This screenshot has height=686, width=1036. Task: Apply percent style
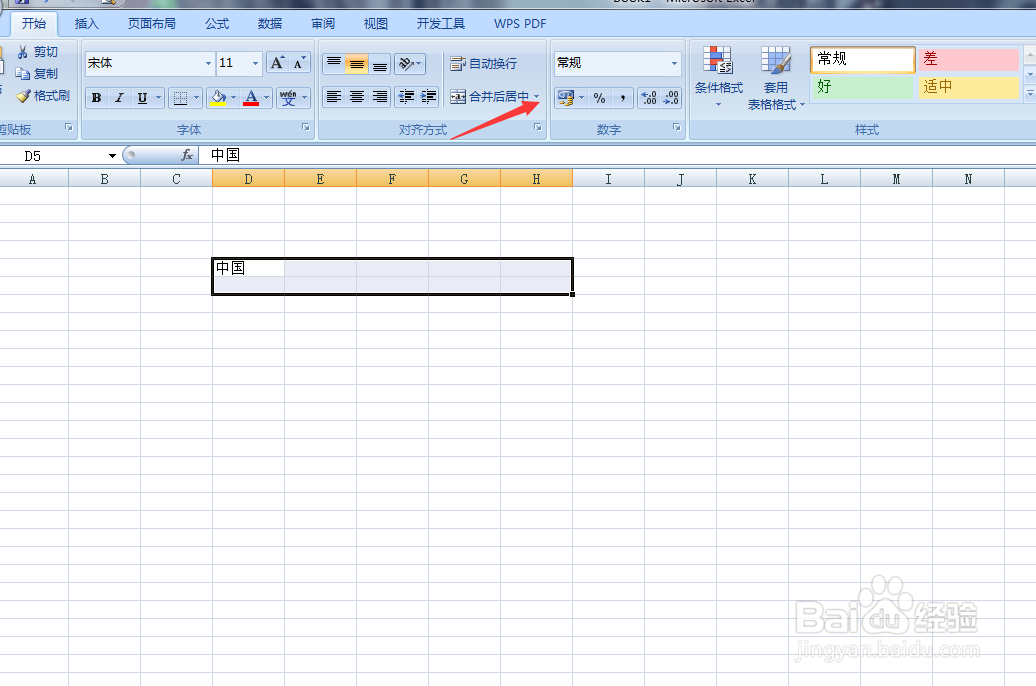[x=599, y=98]
